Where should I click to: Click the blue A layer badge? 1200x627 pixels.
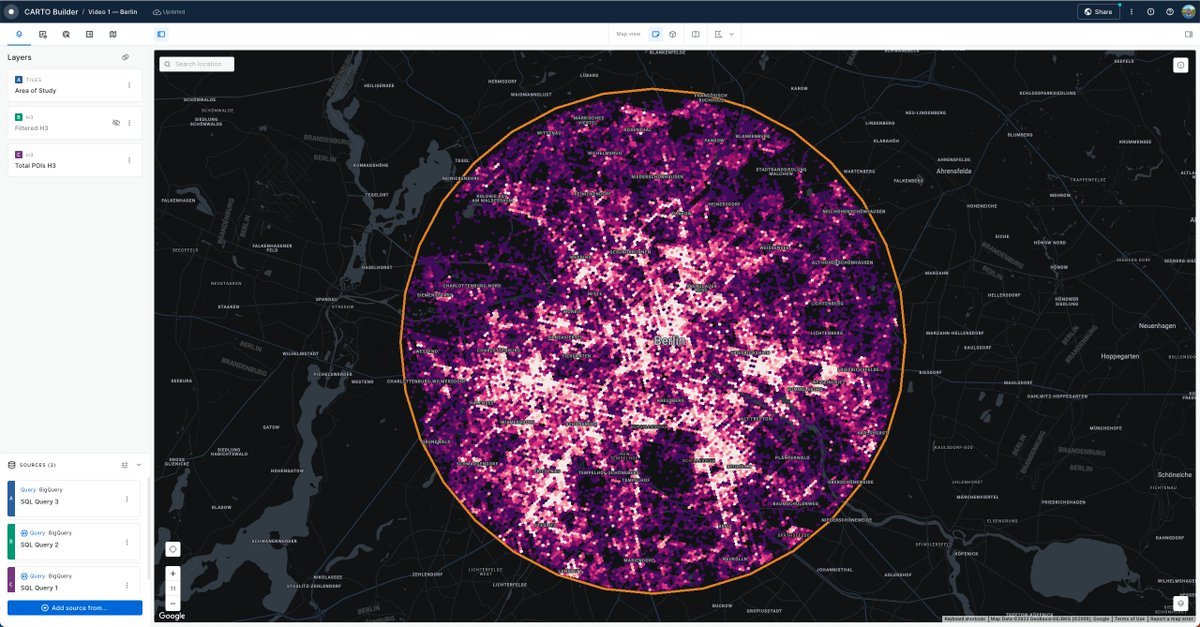click(x=19, y=79)
